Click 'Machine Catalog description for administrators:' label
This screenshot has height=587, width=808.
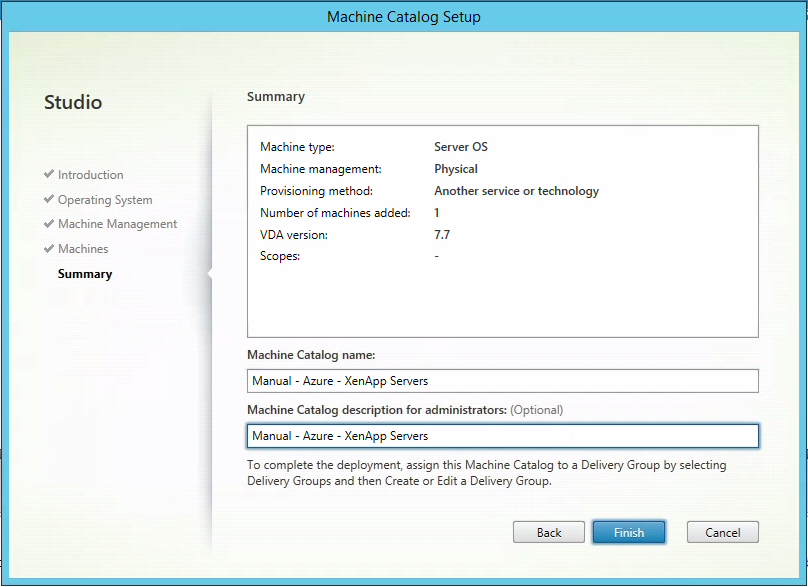(377, 410)
